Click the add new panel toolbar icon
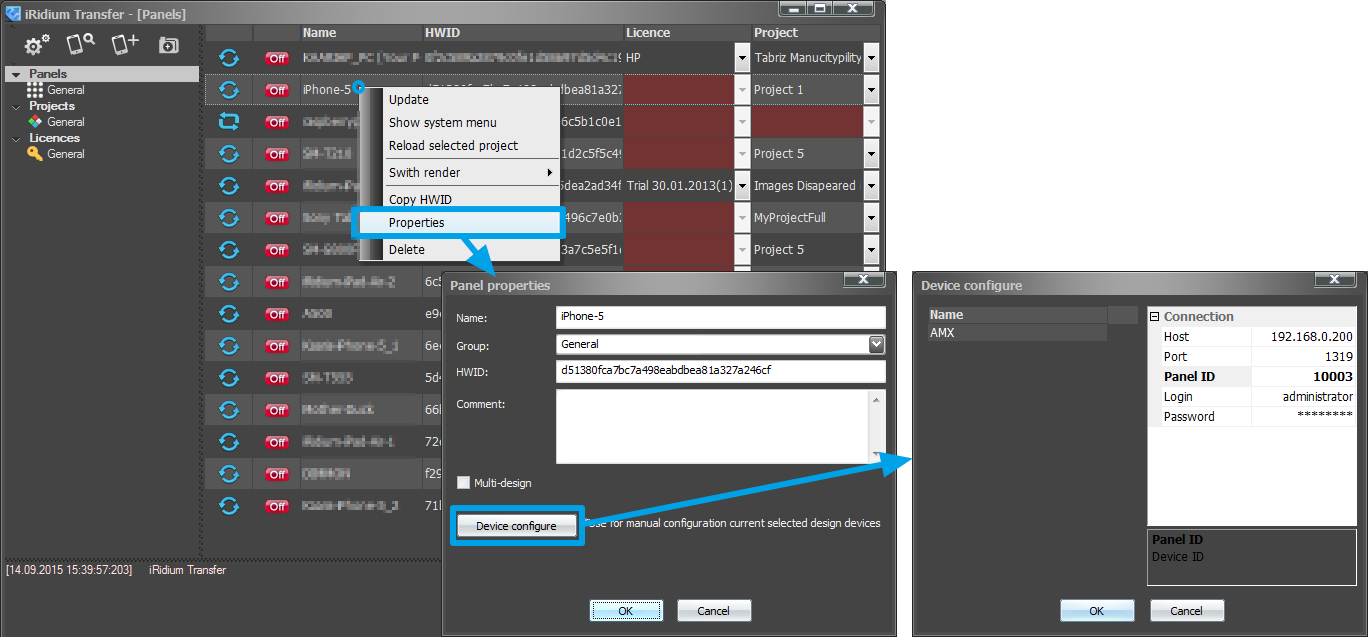This screenshot has height=637, width=1371. click(124, 44)
